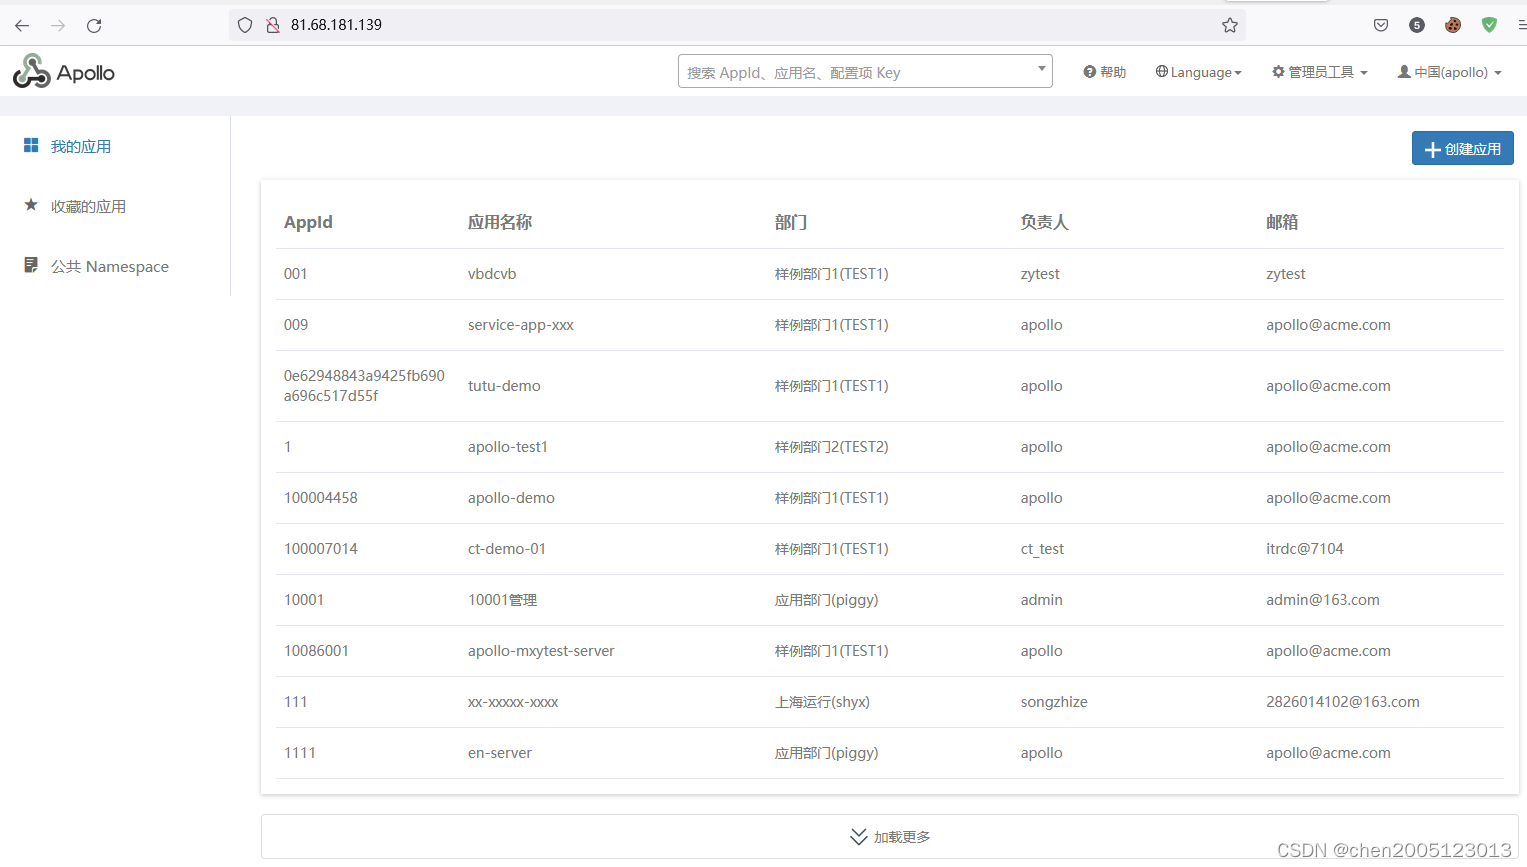Viewport: 1527px width, 867px height.
Task: Click the grid icon beside 我的应用
Action: 31,145
